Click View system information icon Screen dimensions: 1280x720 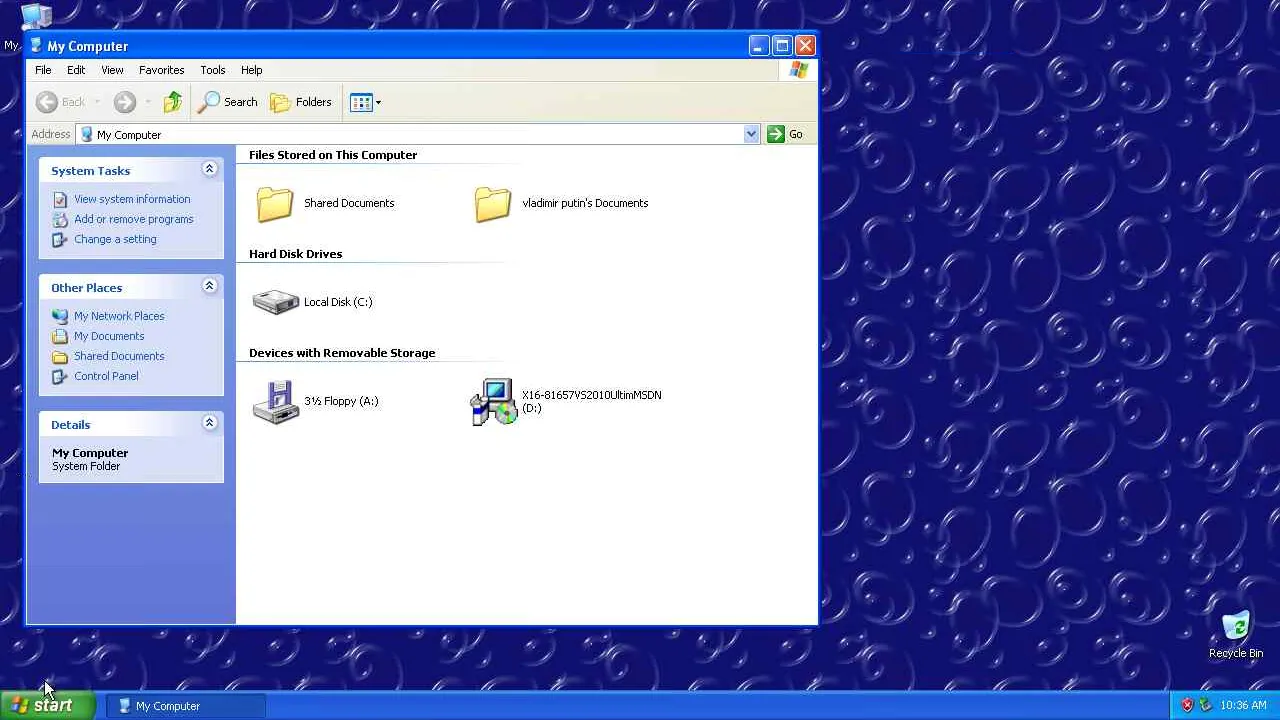pyautogui.click(x=60, y=199)
